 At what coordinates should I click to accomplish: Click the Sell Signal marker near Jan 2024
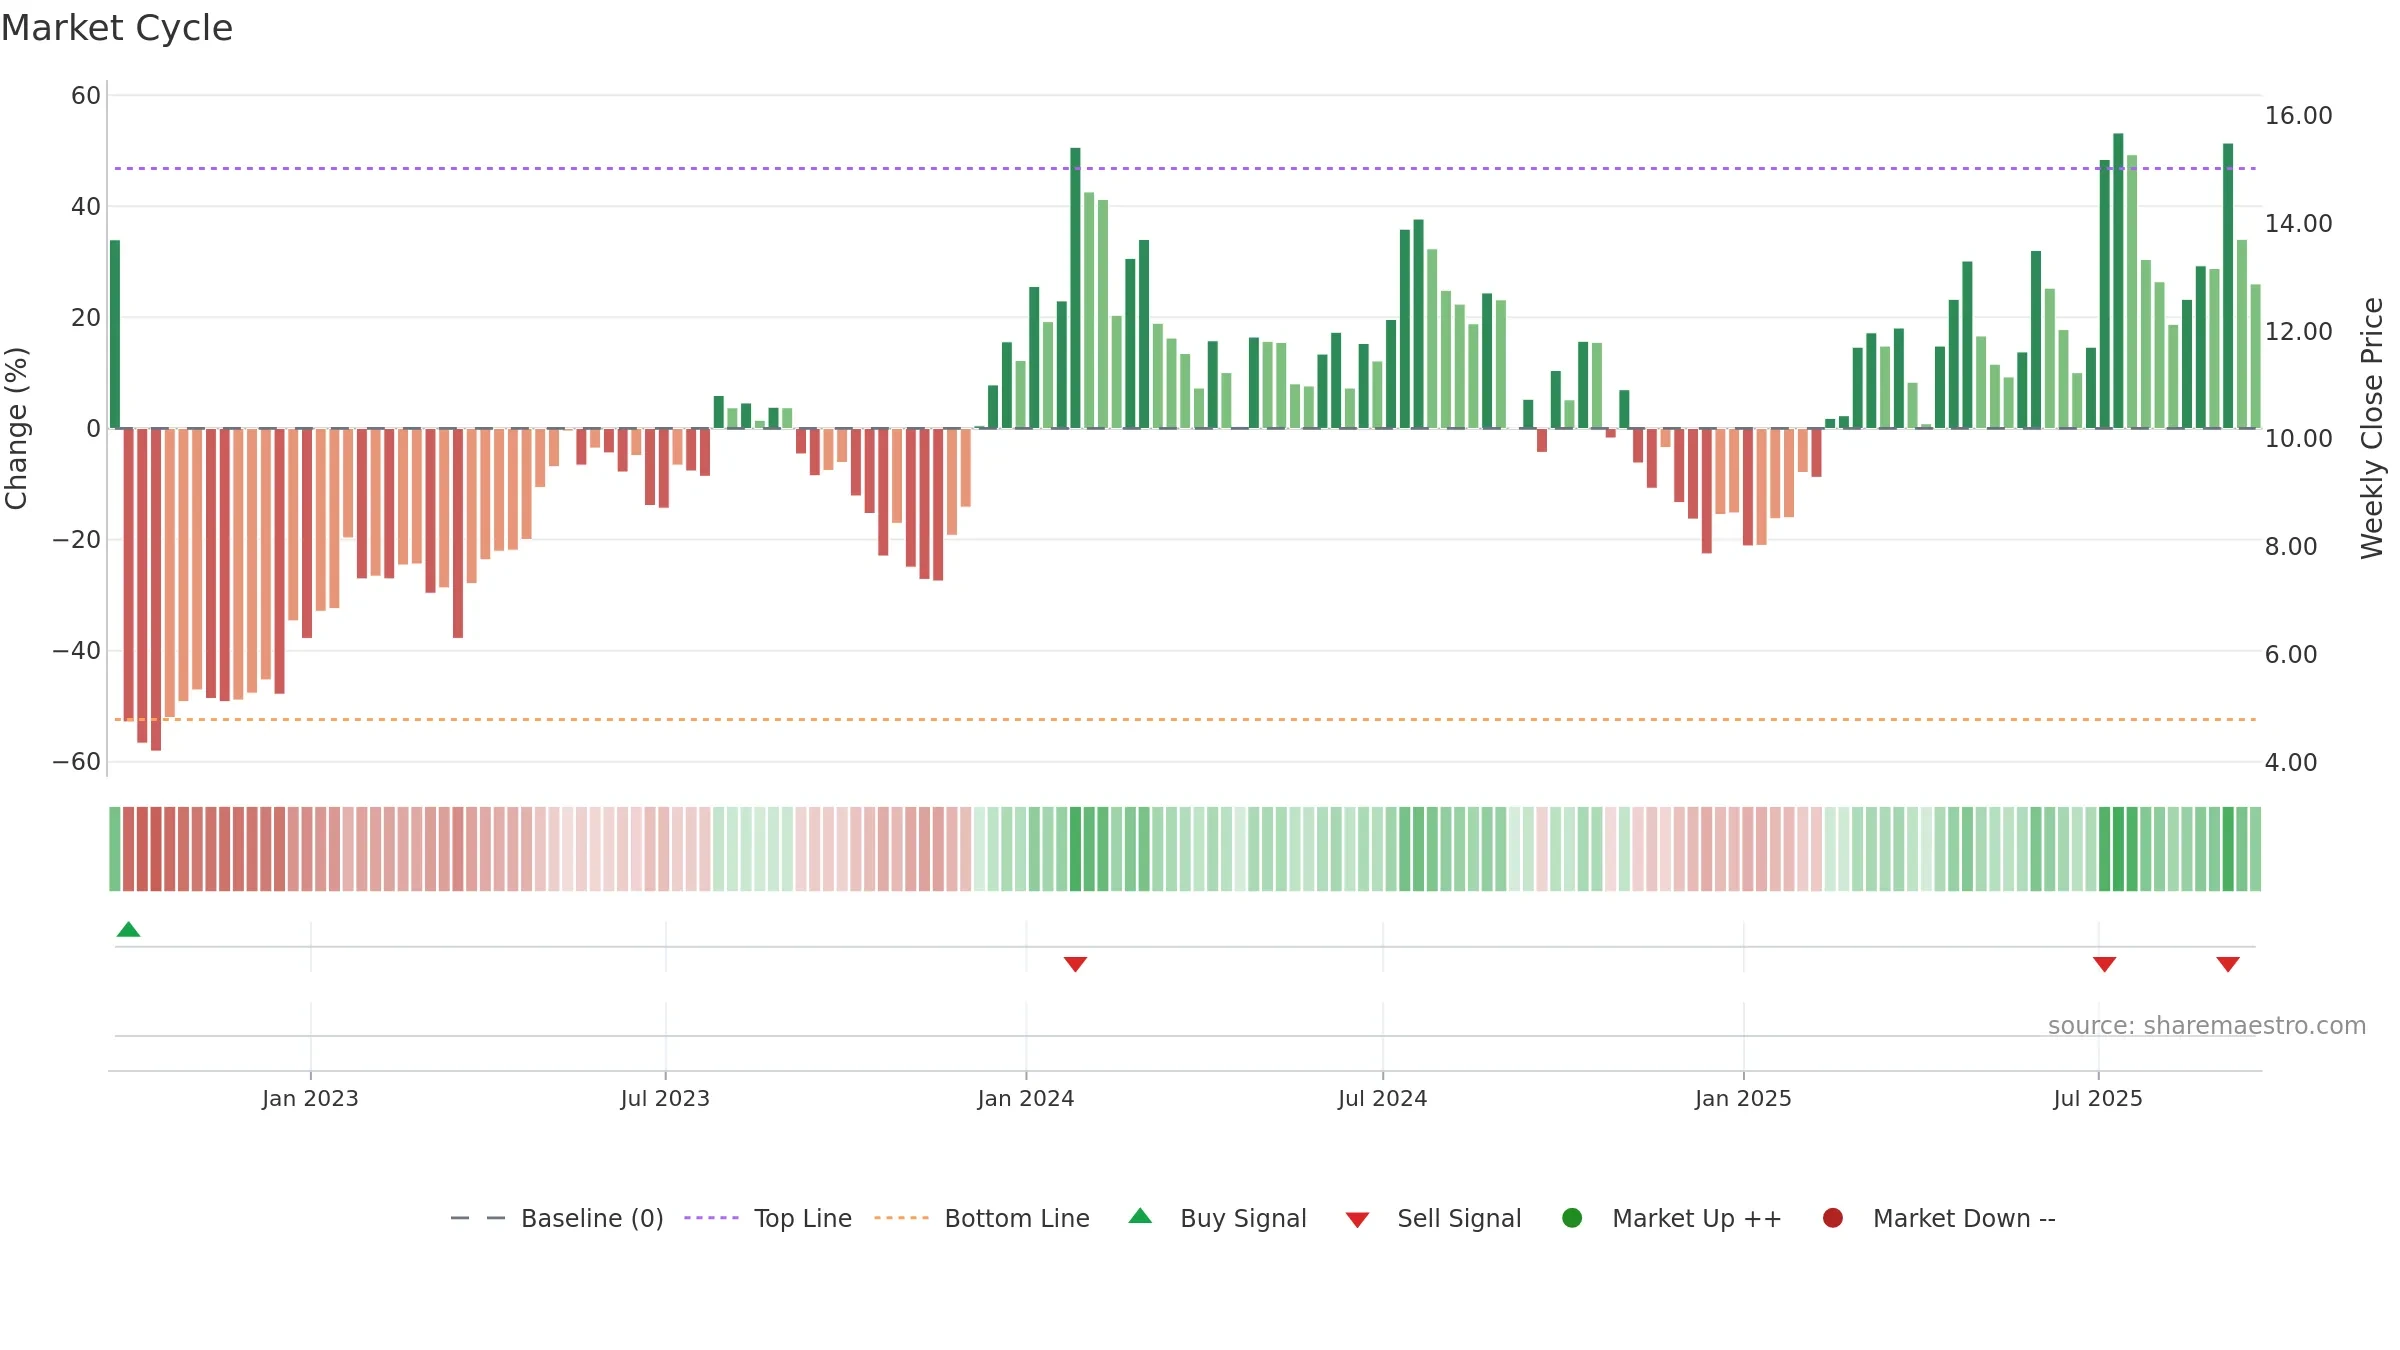coord(1075,964)
